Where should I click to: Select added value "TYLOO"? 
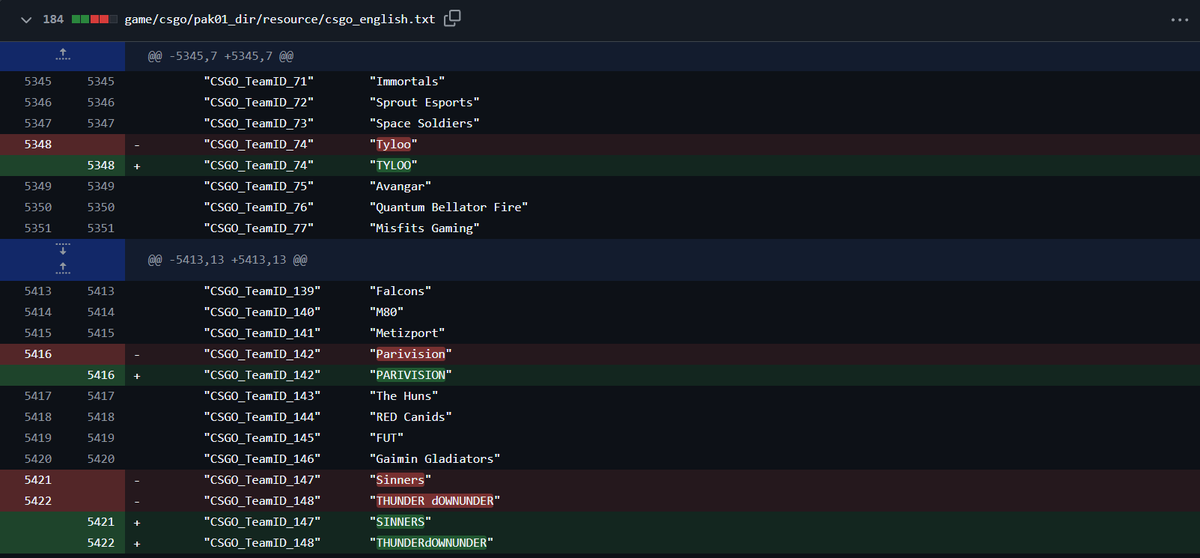393,165
